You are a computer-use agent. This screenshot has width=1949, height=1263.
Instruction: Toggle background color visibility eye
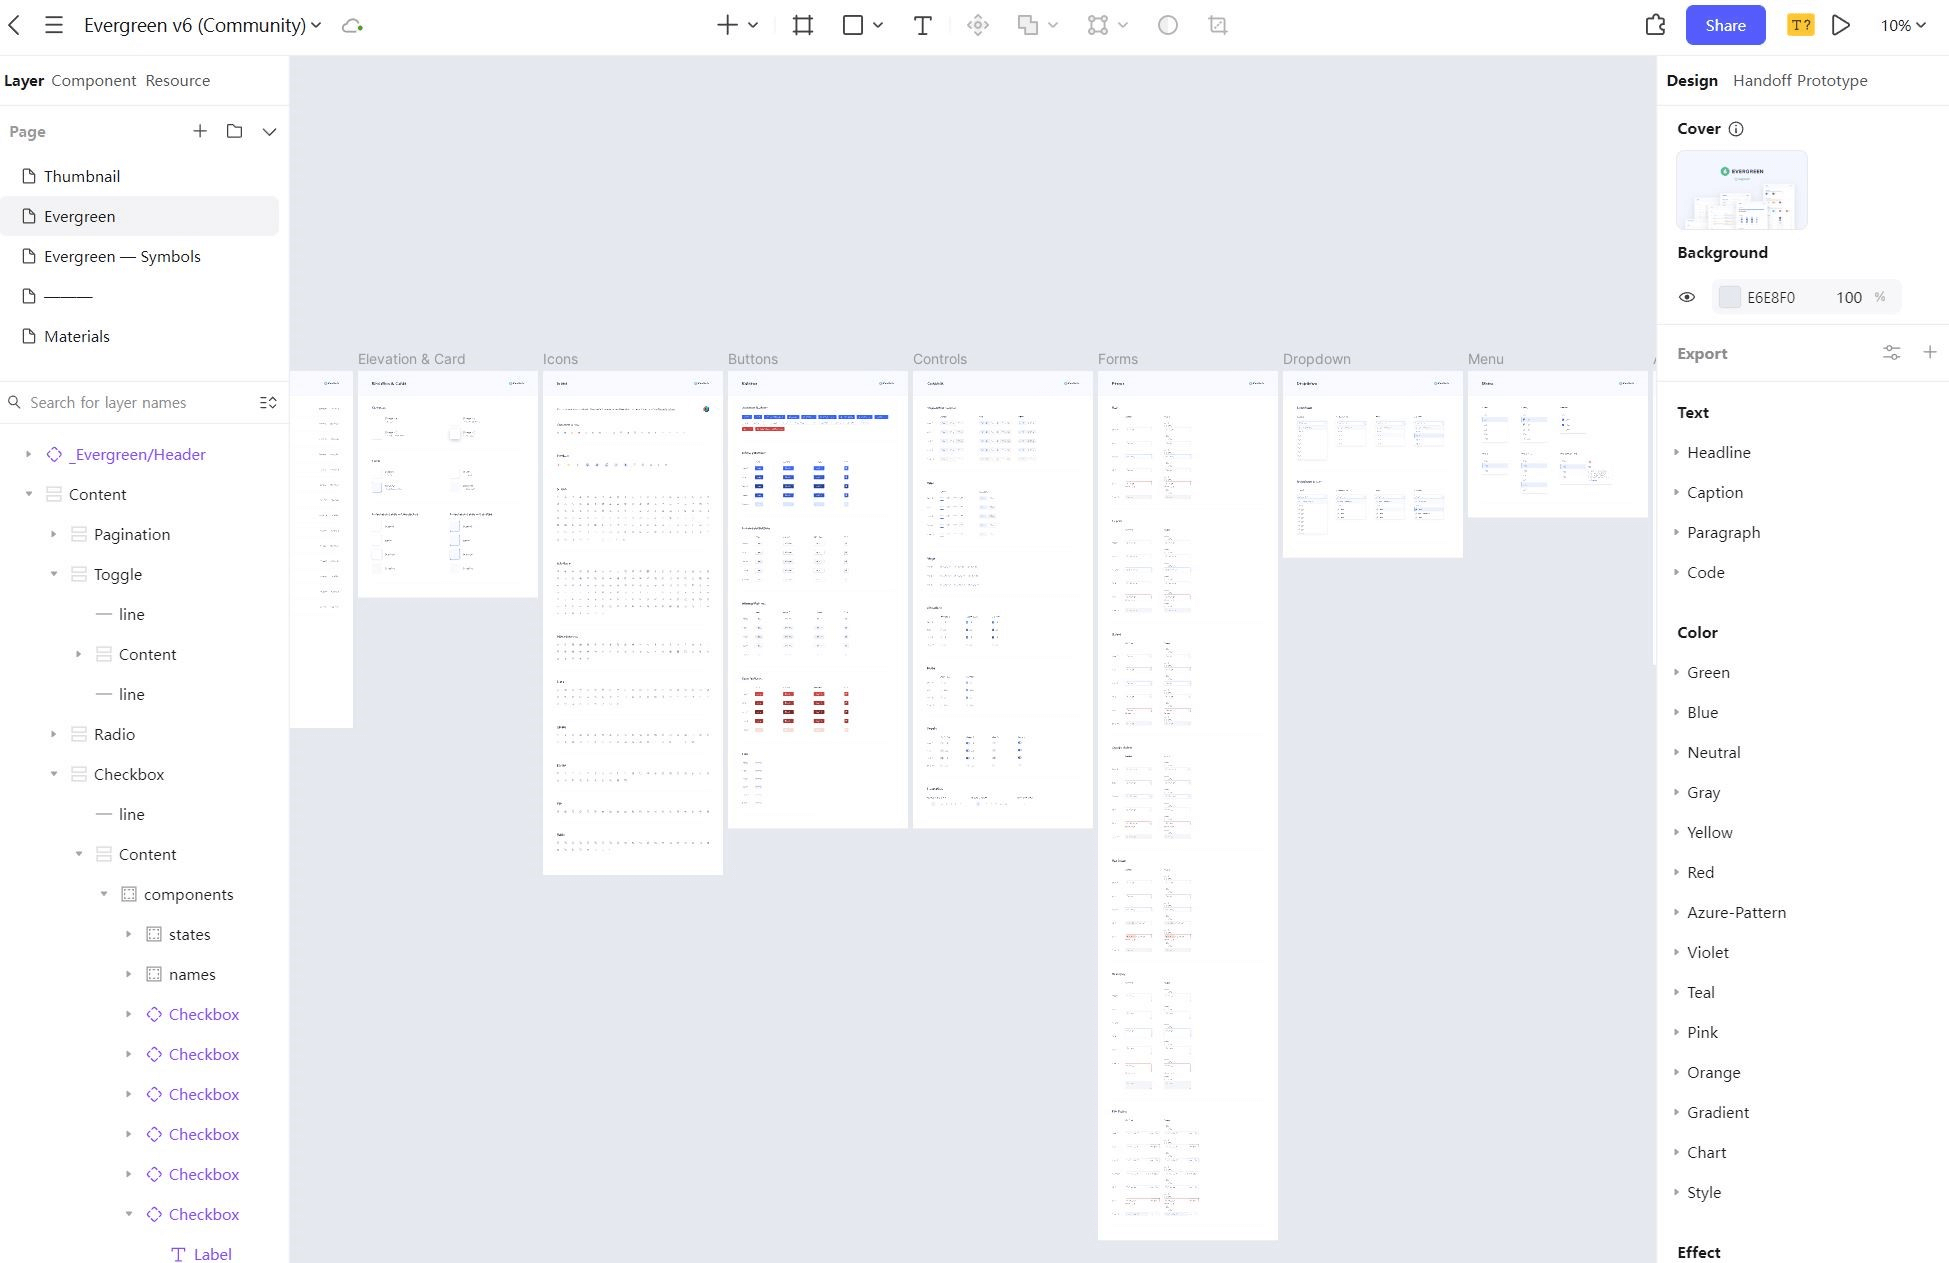point(1687,297)
